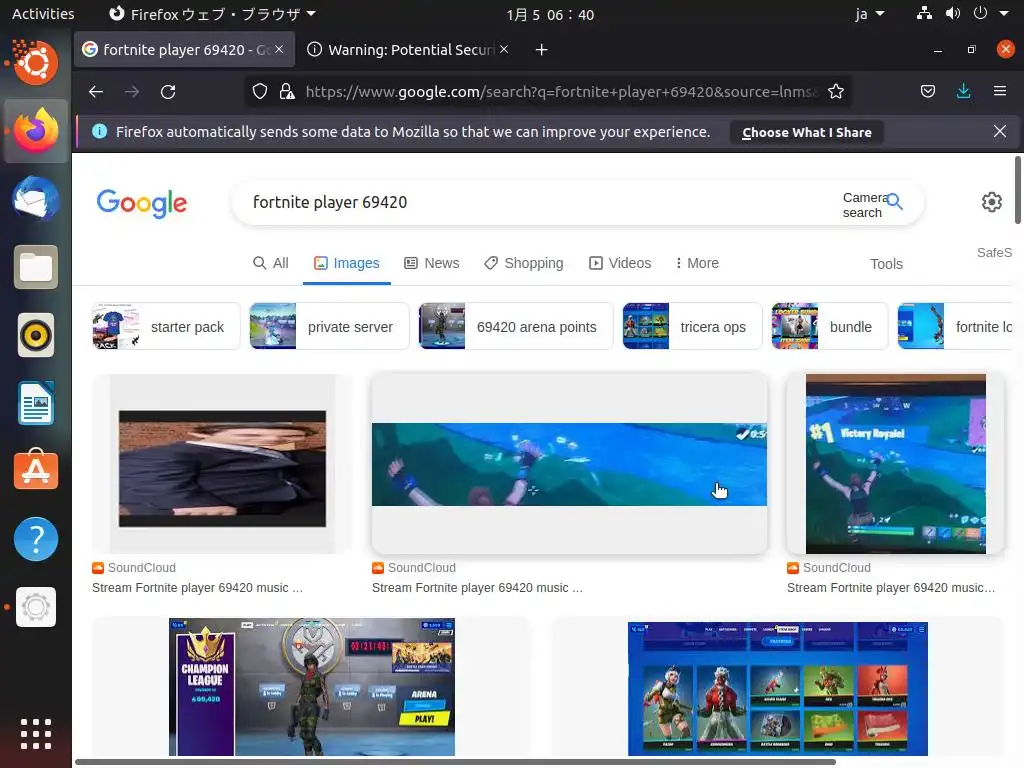This screenshot has height=768, width=1024.
Task: Bookmark this page with the star icon
Action: pos(836,91)
